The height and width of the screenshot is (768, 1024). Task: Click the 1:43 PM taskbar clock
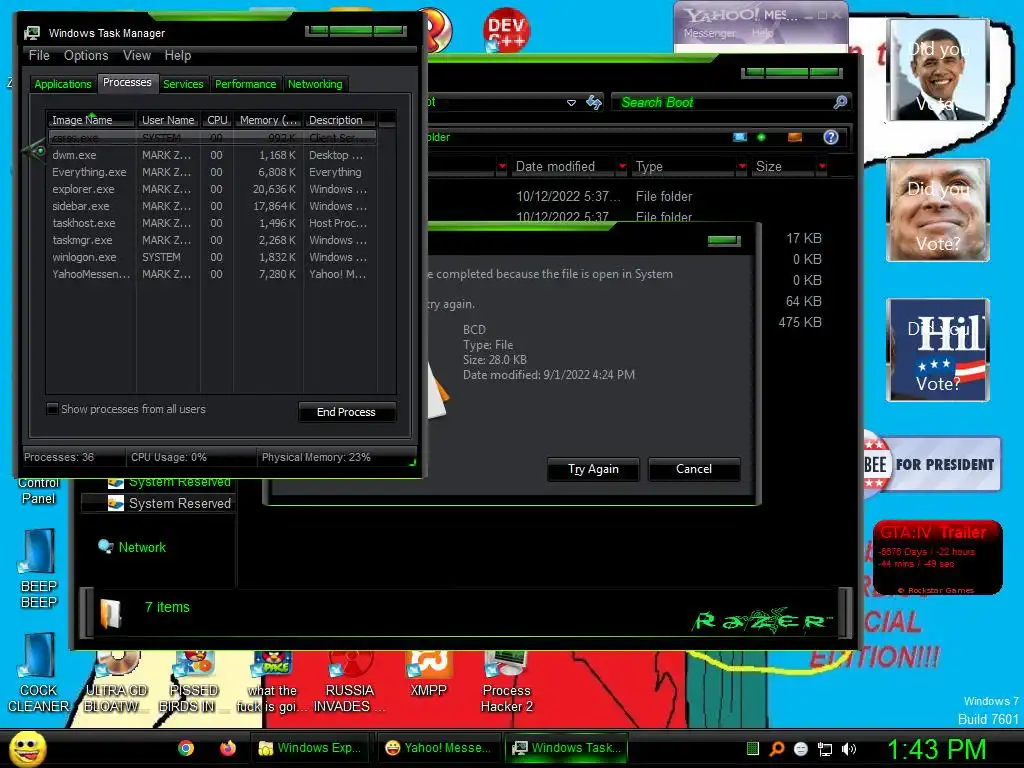(x=936, y=749)
